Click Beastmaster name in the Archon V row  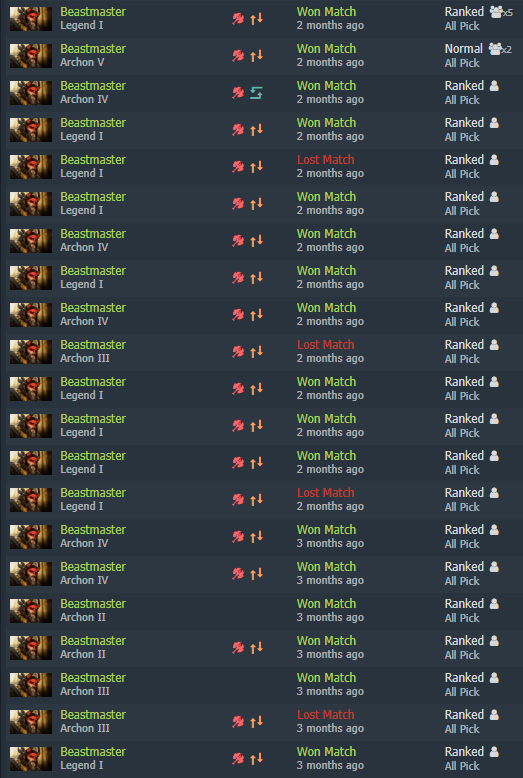pyautogui.click(x=93, y=49)
